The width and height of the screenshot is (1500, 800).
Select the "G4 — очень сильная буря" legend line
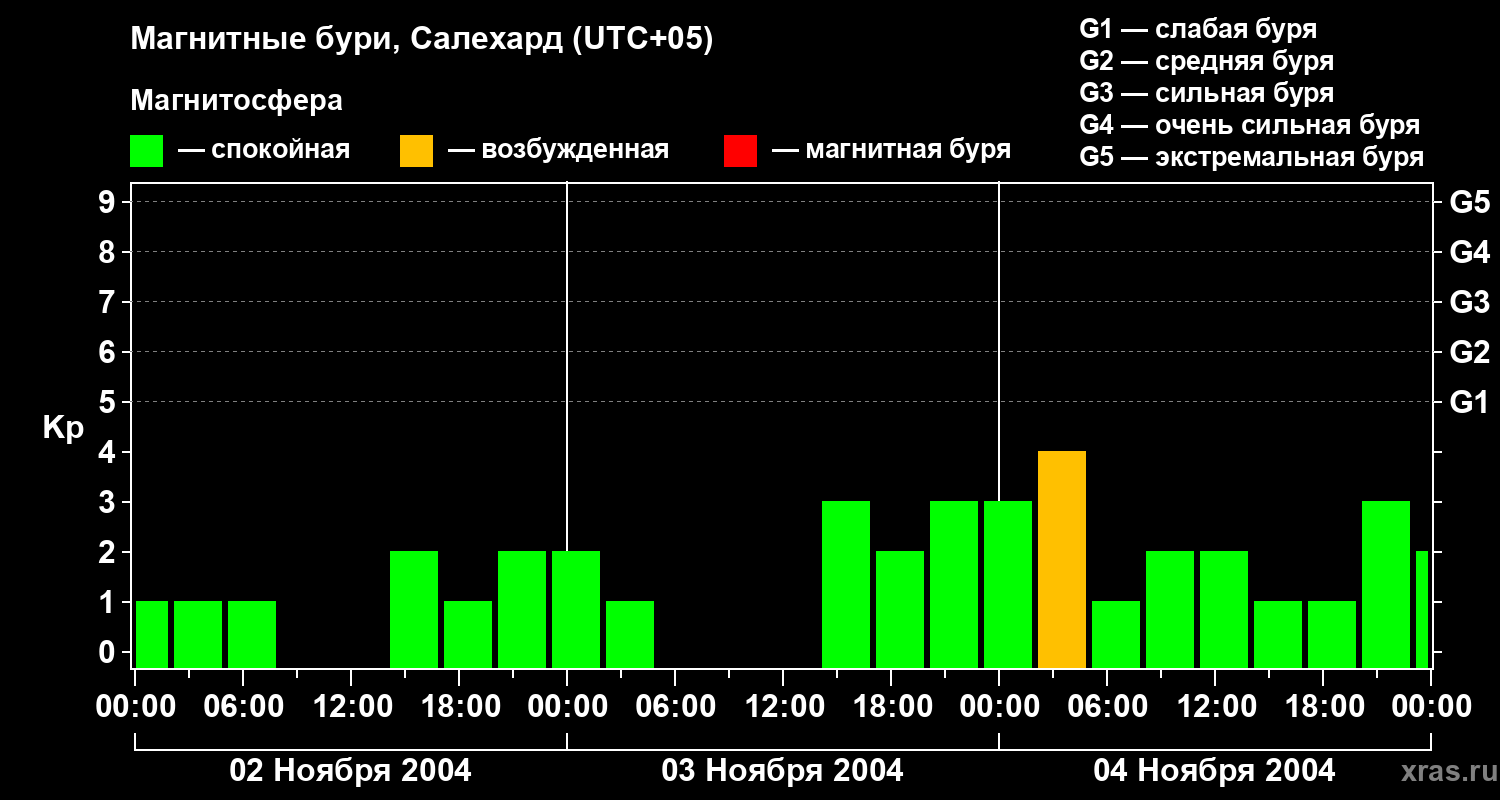coord(1250,125)
